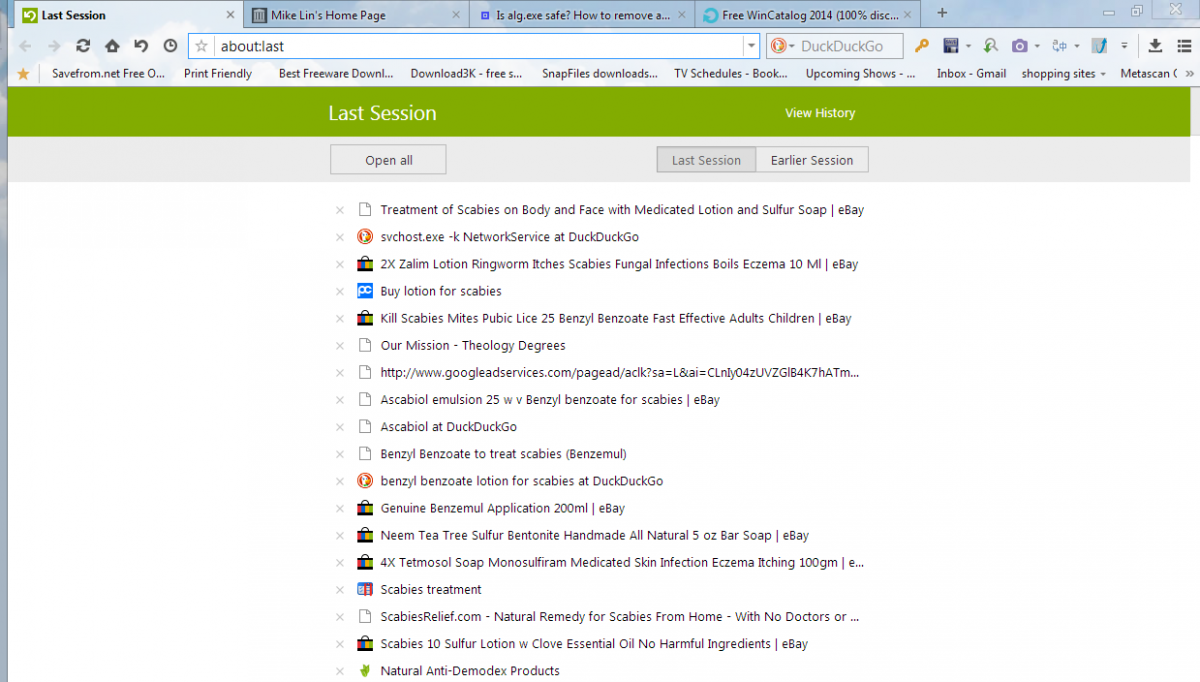Open the Print Friendly bookmark
This screenshot has height=682, width=1200.
point(218,74)
